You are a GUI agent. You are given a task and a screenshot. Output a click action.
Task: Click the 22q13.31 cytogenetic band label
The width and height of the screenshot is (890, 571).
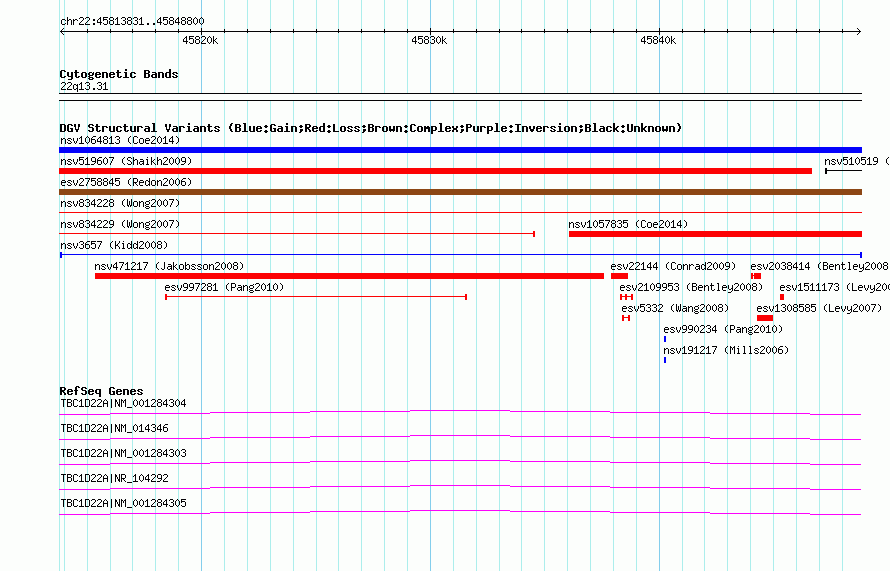point(84,86)
